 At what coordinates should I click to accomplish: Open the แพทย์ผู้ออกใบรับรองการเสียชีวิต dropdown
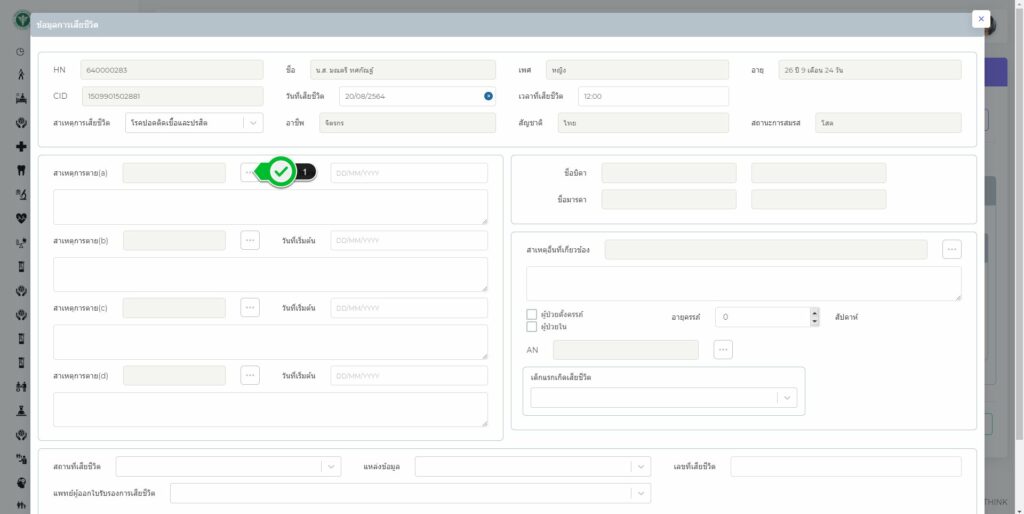coord(640,493)
